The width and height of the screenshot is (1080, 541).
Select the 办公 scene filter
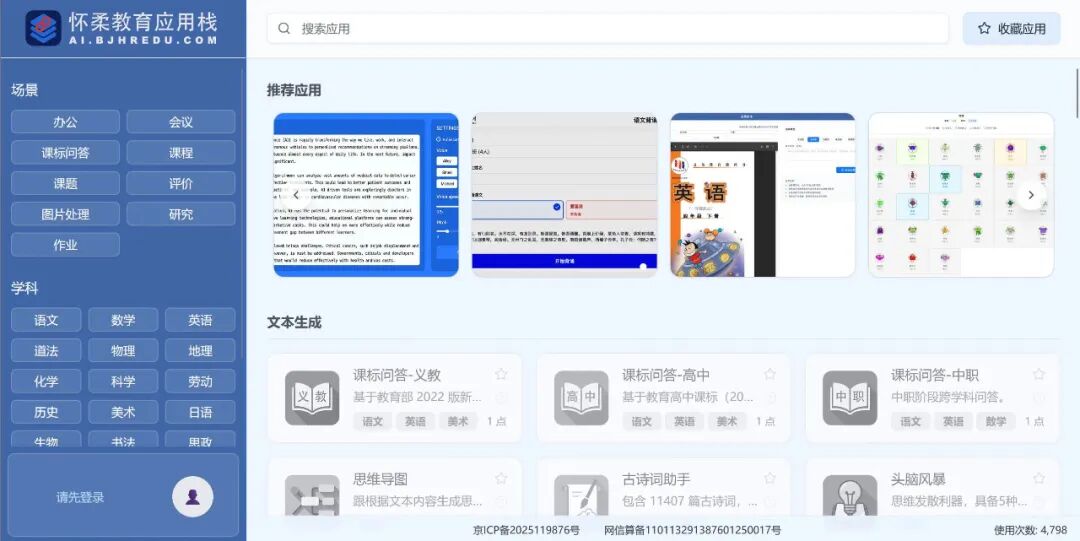point(65,122)
